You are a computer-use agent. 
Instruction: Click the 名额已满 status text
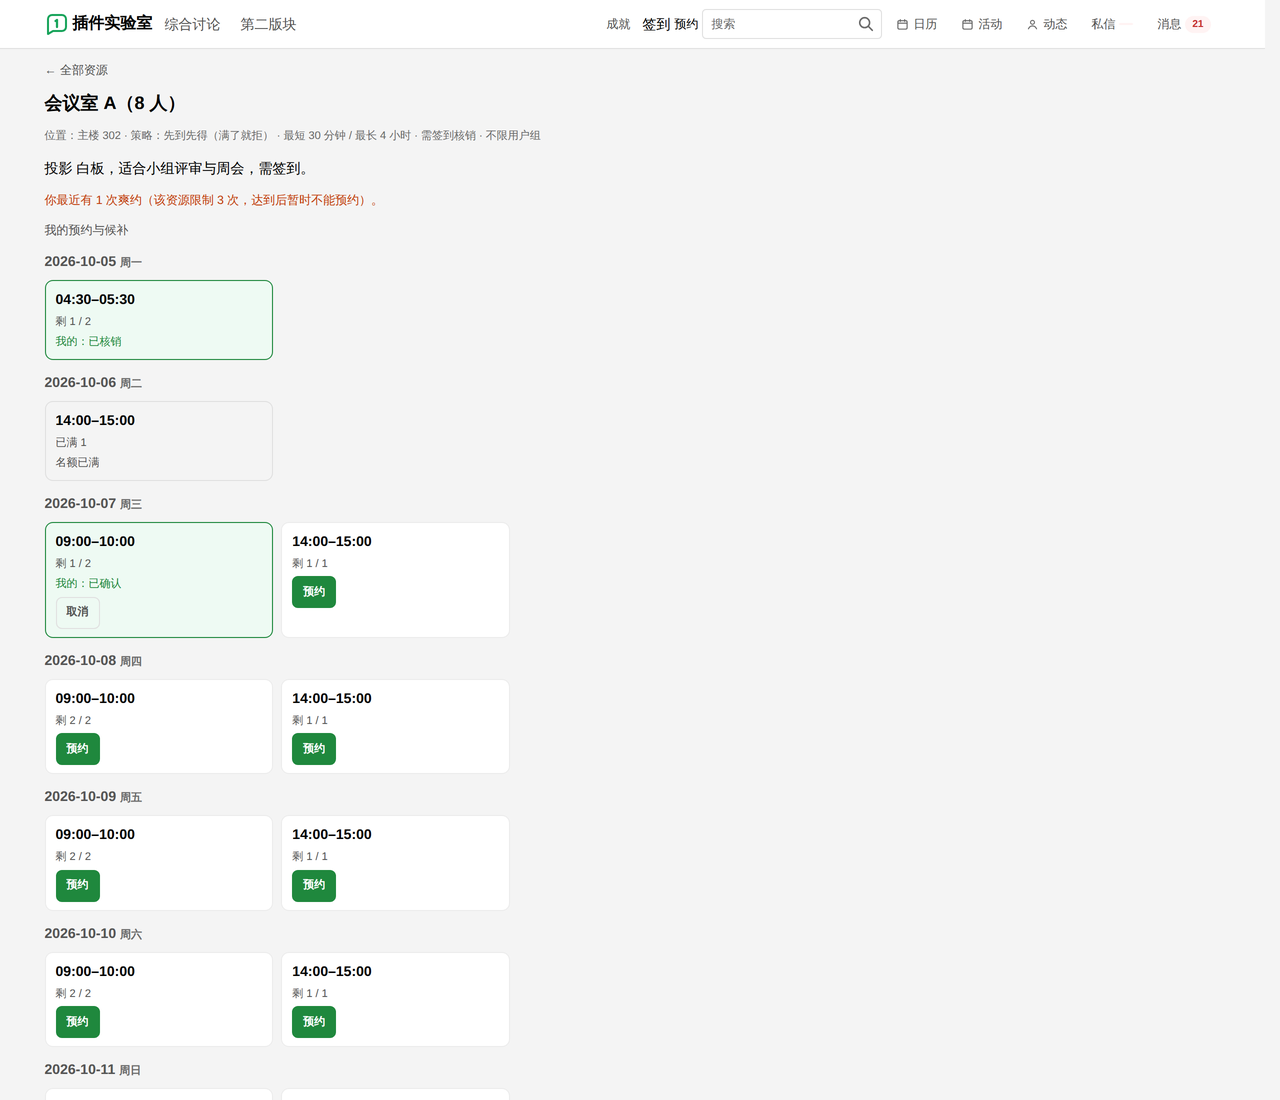pyautogui.click(x=77, y=462)
